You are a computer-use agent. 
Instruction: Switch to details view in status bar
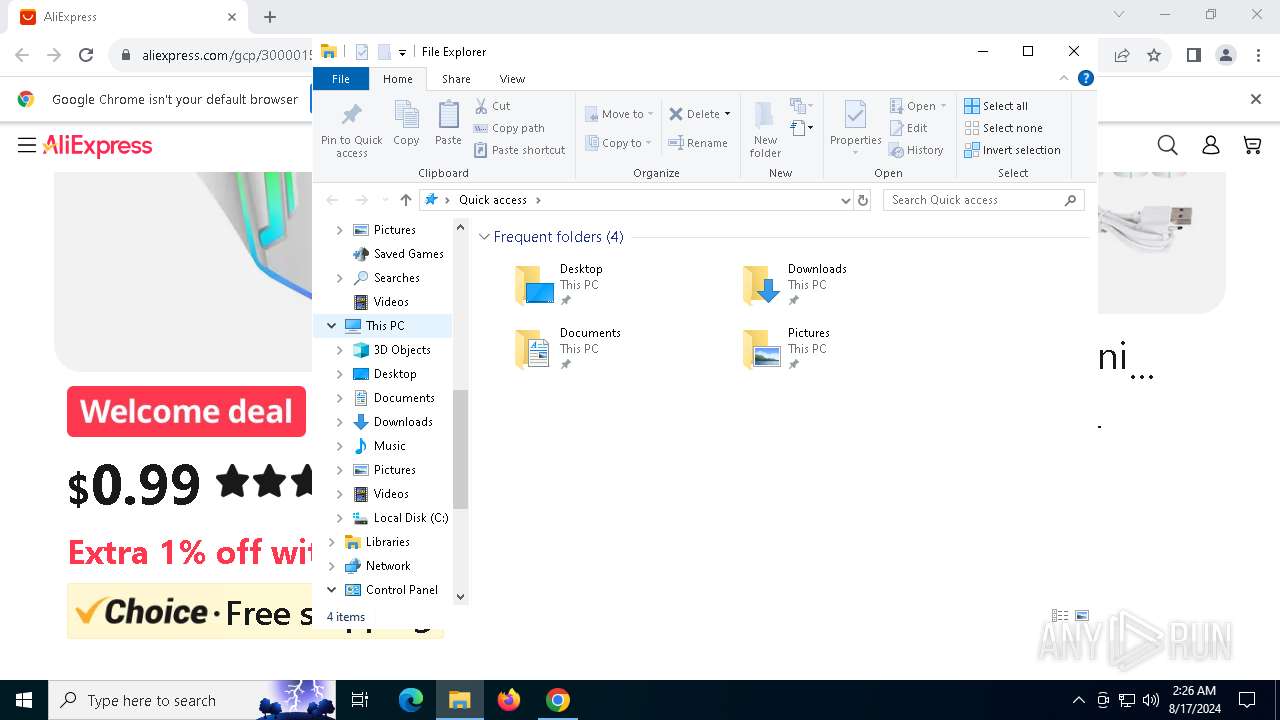[1060, 616]
